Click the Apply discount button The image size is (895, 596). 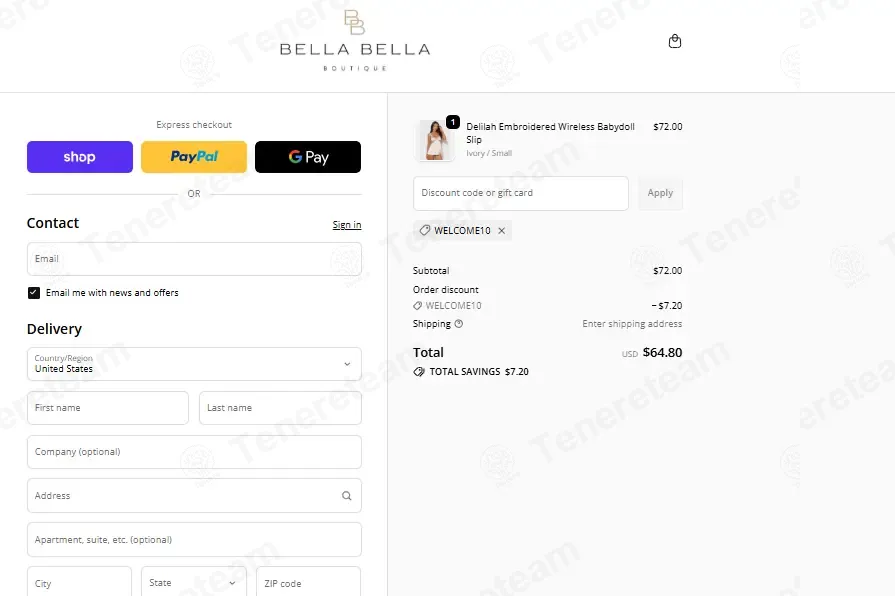(660, 193)
